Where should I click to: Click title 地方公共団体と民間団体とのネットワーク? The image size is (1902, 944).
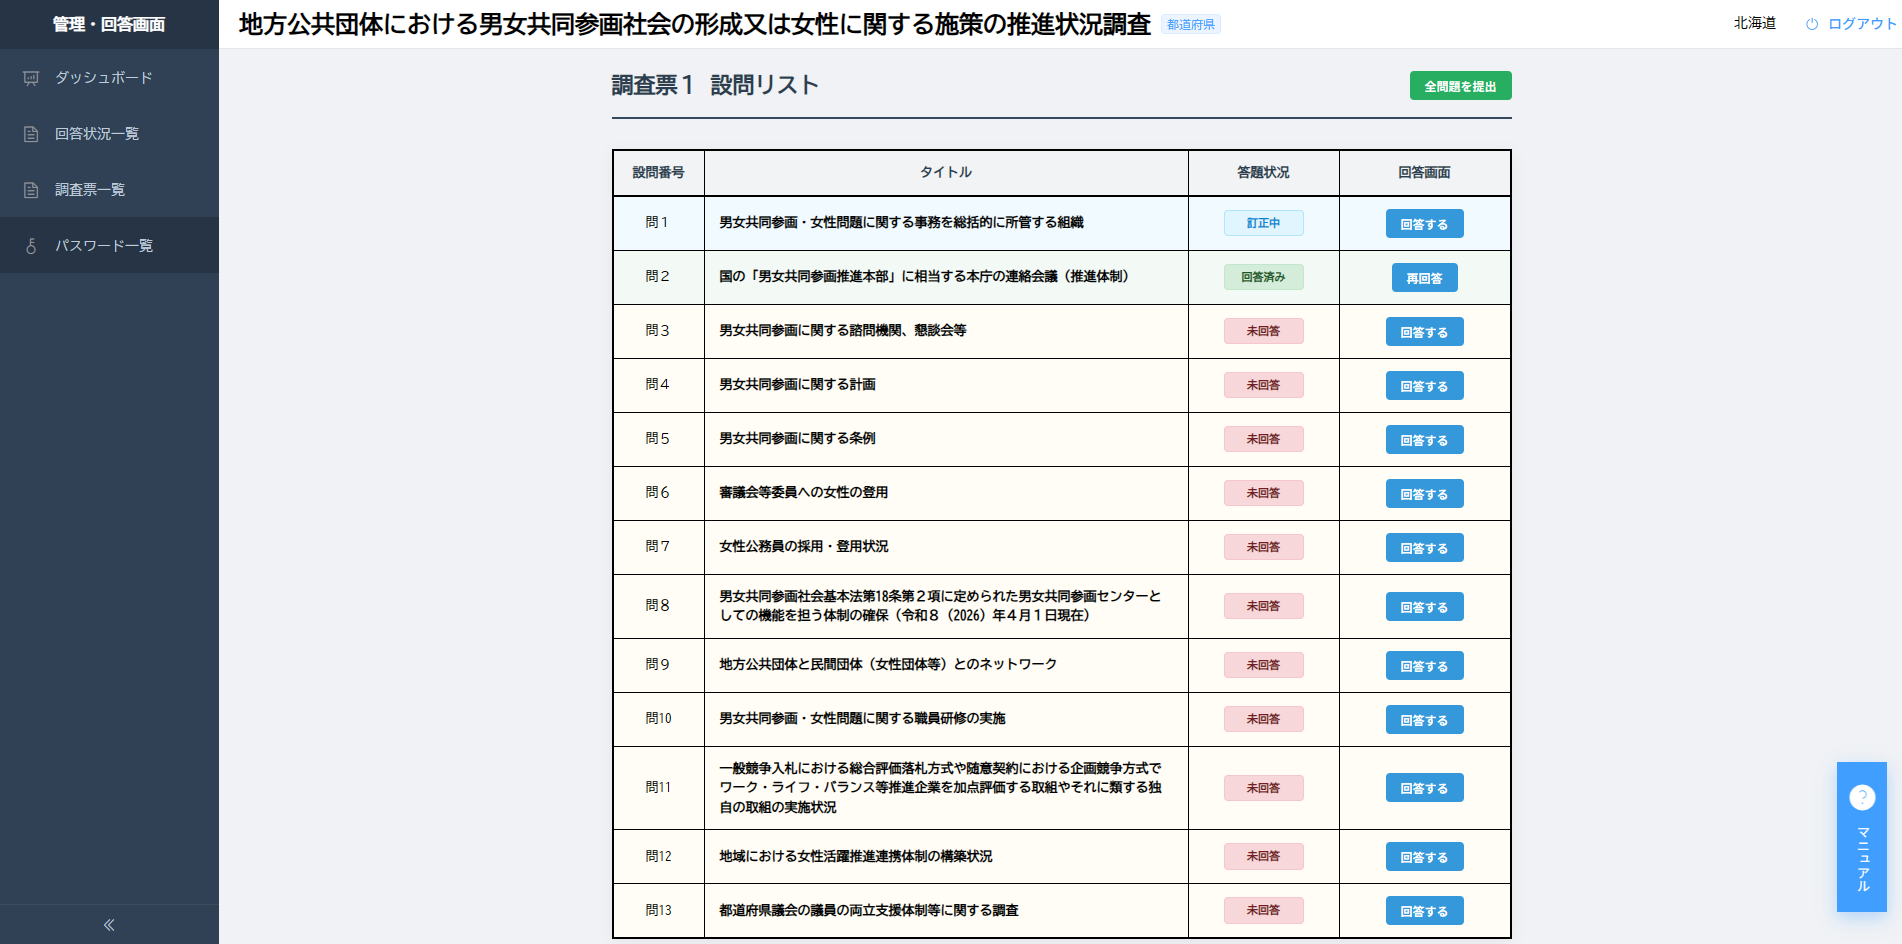[888, 665]
